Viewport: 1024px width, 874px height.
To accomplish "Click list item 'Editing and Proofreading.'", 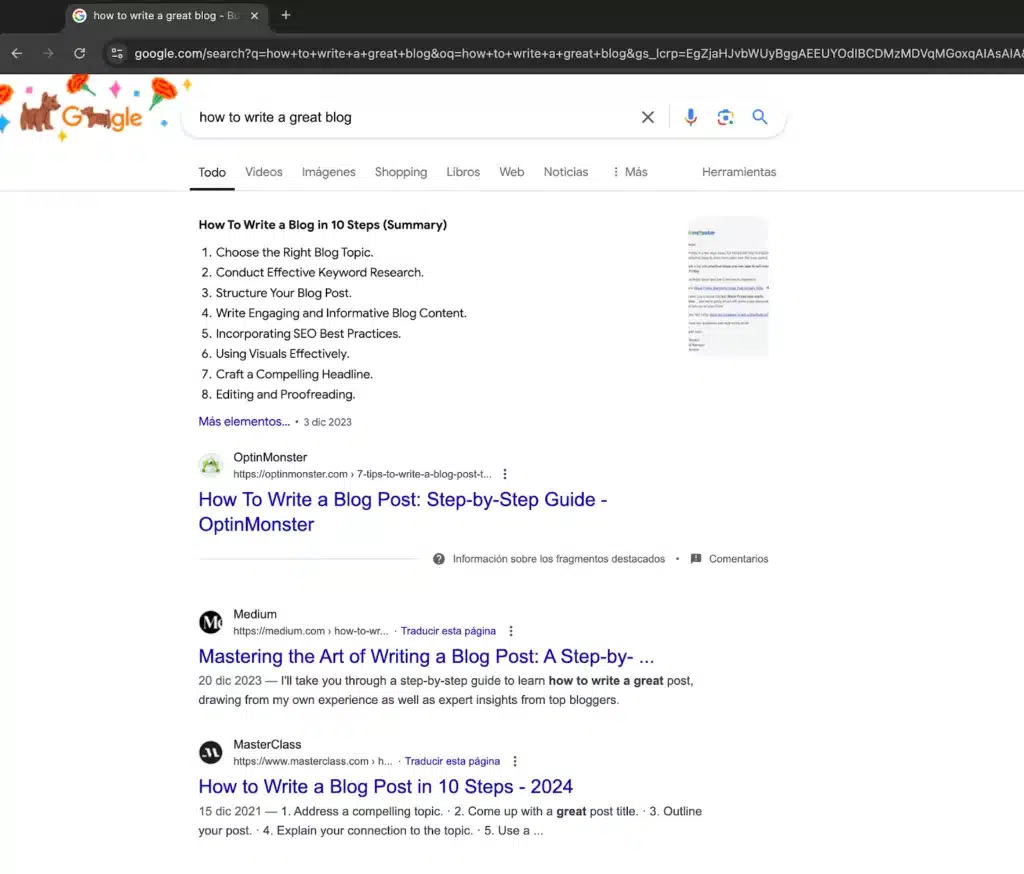I will coord(285,395).
